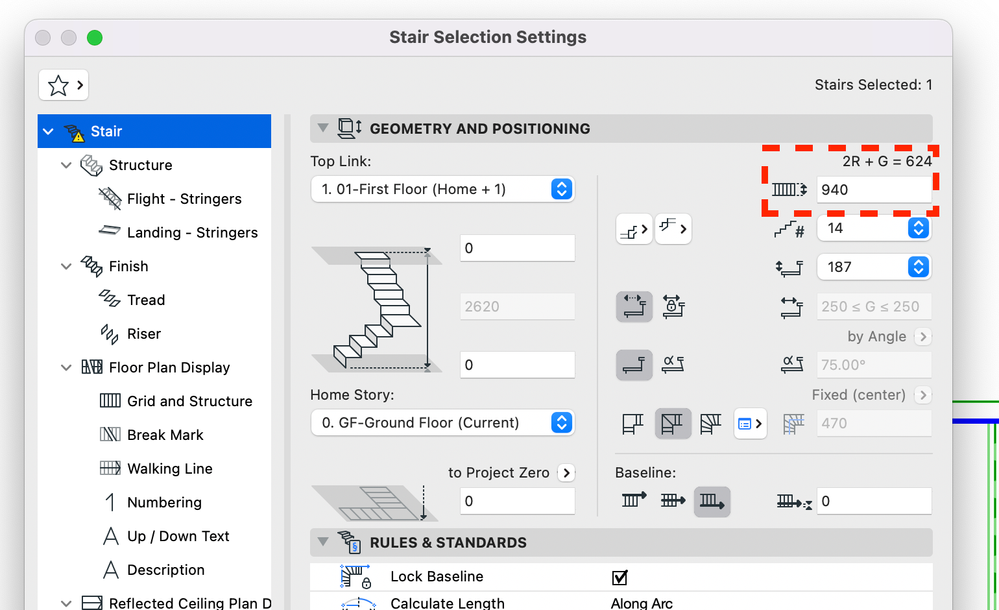Image resolution: width=999 pixels, height=610 pixels.
Task: Click the fixed going rule icon
Action: (x=634, y=306)
